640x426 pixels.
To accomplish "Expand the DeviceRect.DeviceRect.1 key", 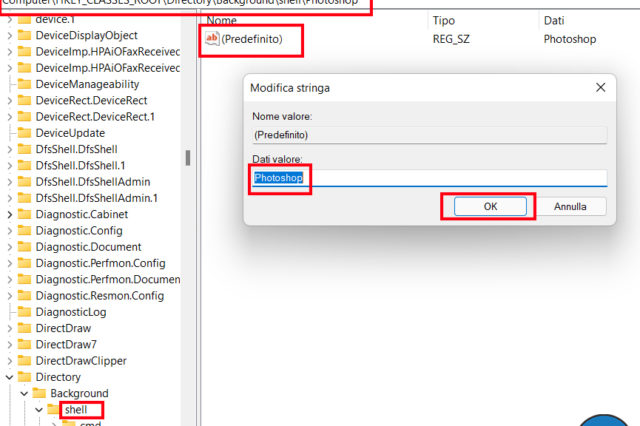I will click(9, 117).
